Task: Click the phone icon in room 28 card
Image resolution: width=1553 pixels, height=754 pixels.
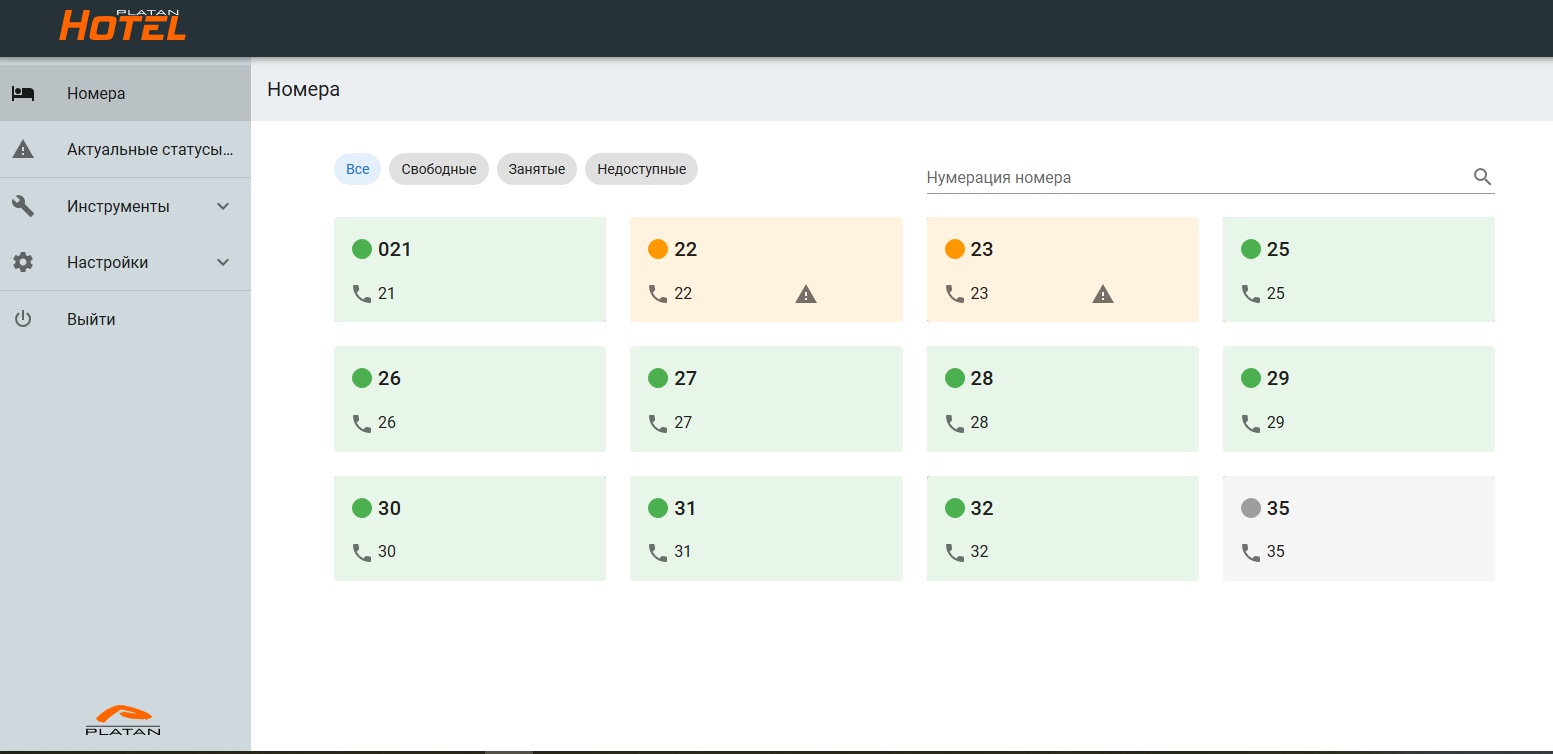Action: coord(955,423)
